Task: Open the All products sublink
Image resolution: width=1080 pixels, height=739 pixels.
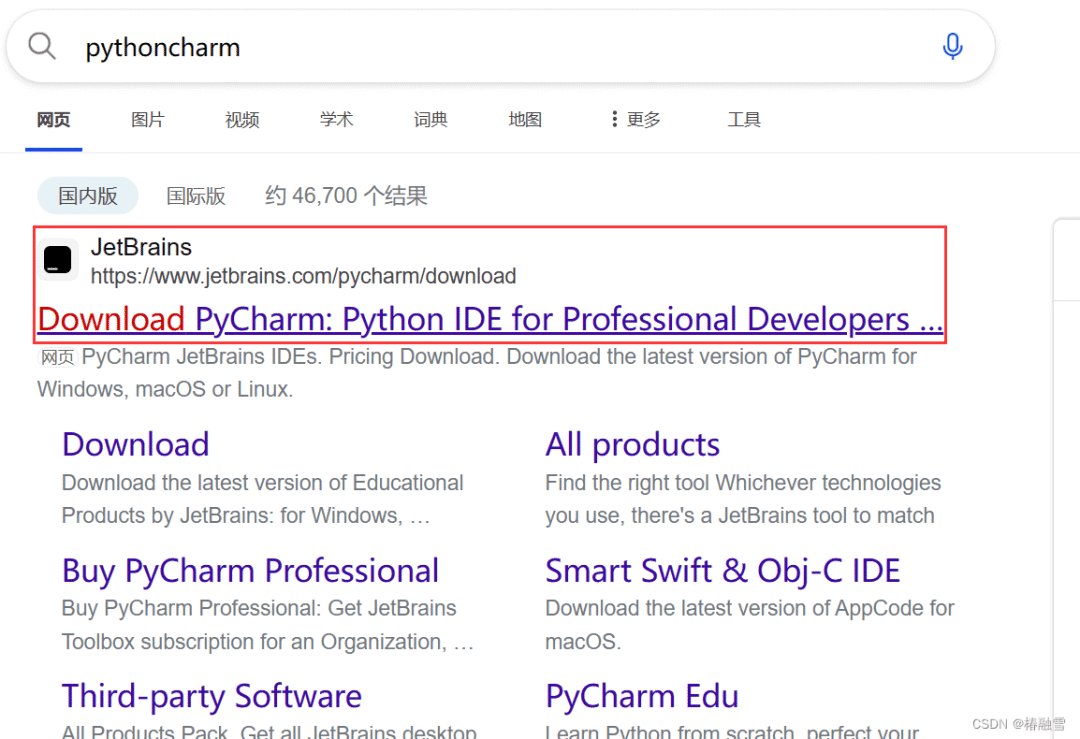Action: pyautogui.click(x=632, y=444)
